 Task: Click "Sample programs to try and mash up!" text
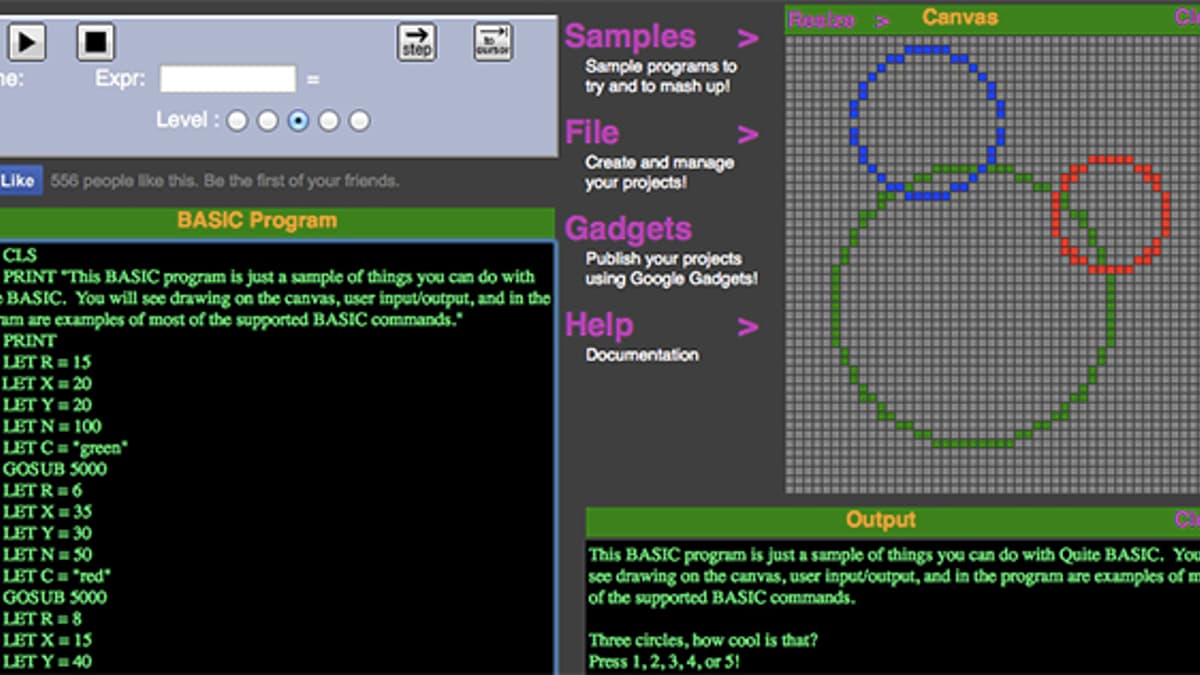point(660,77)
